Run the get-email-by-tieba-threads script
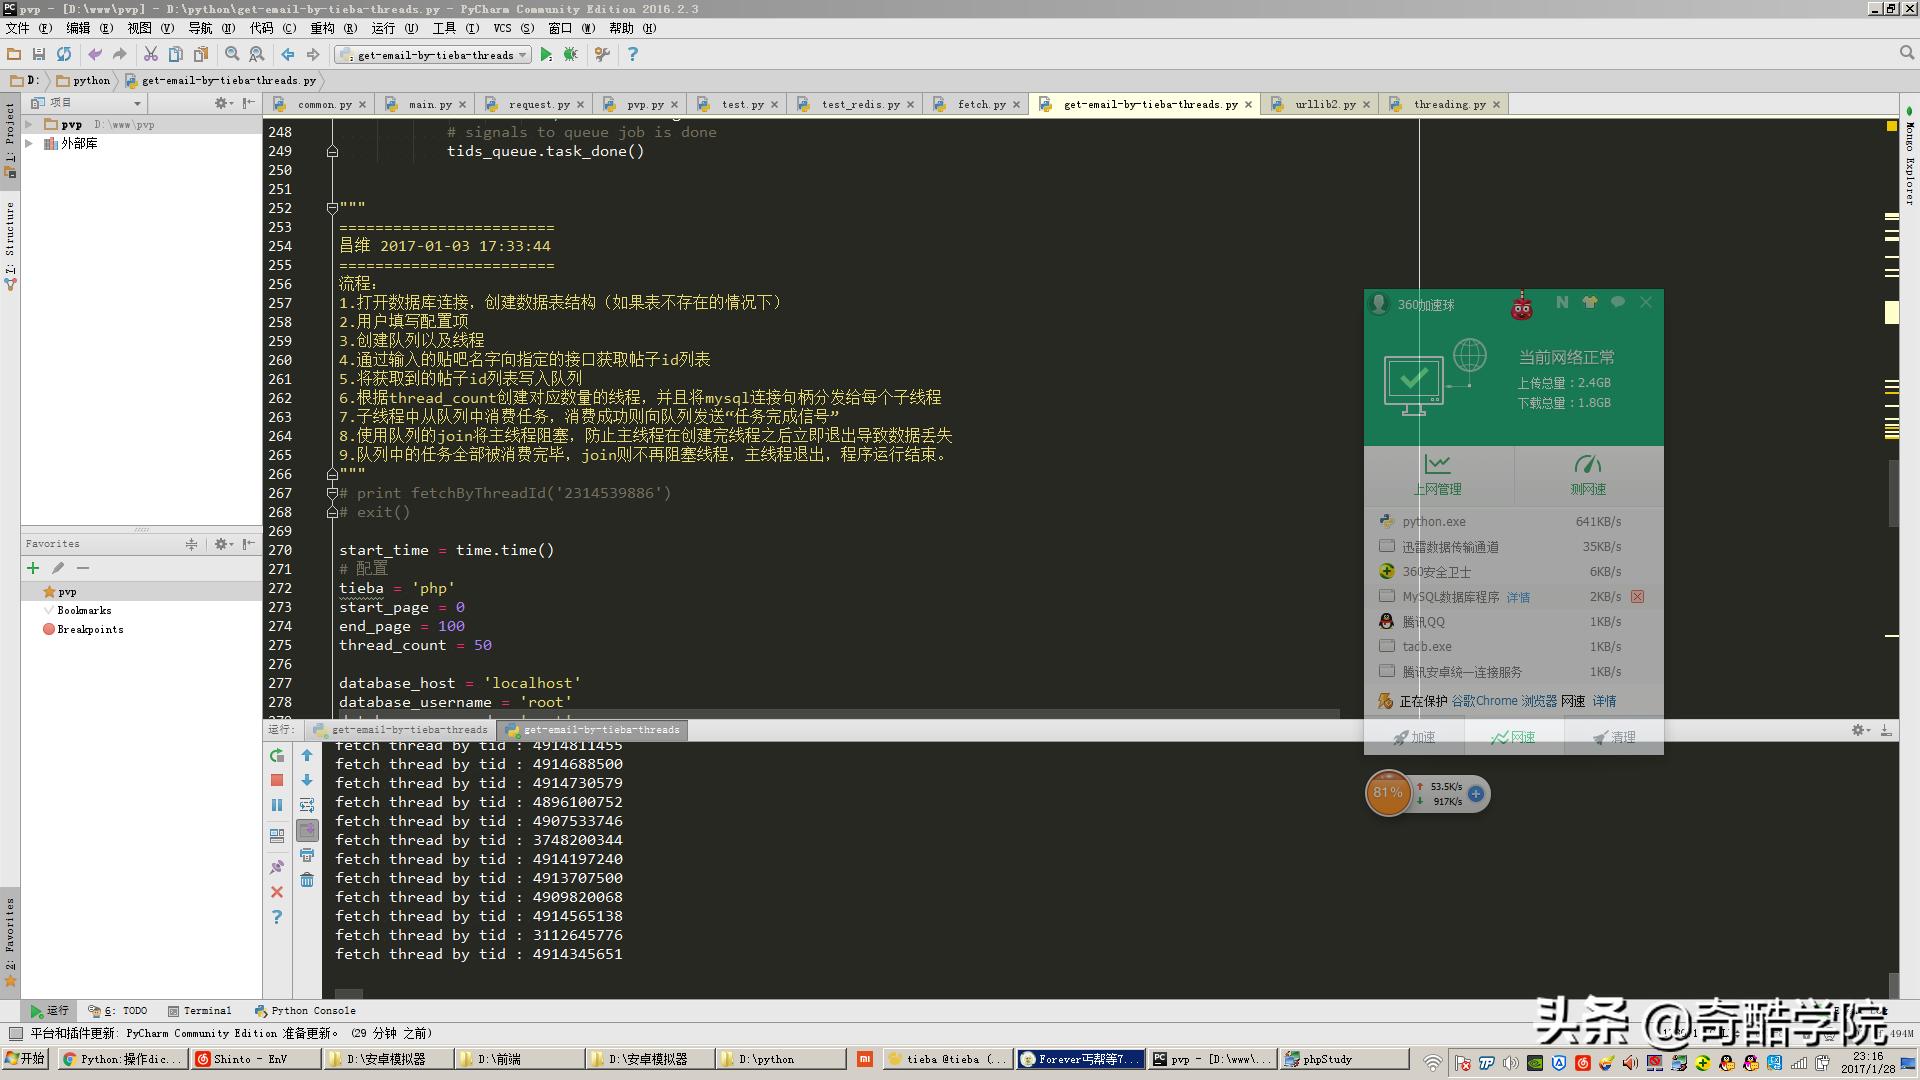Image resolution: width=1920 pixels, height=1080 pixels. tap(547, 54)
